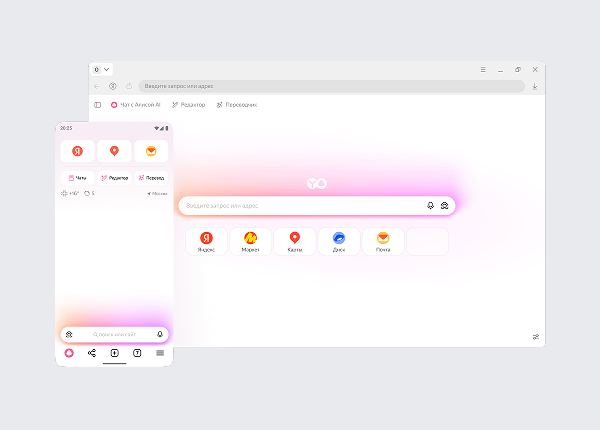Open Редактор button on the phone
The image size is (600, 430).
[114, 178]
